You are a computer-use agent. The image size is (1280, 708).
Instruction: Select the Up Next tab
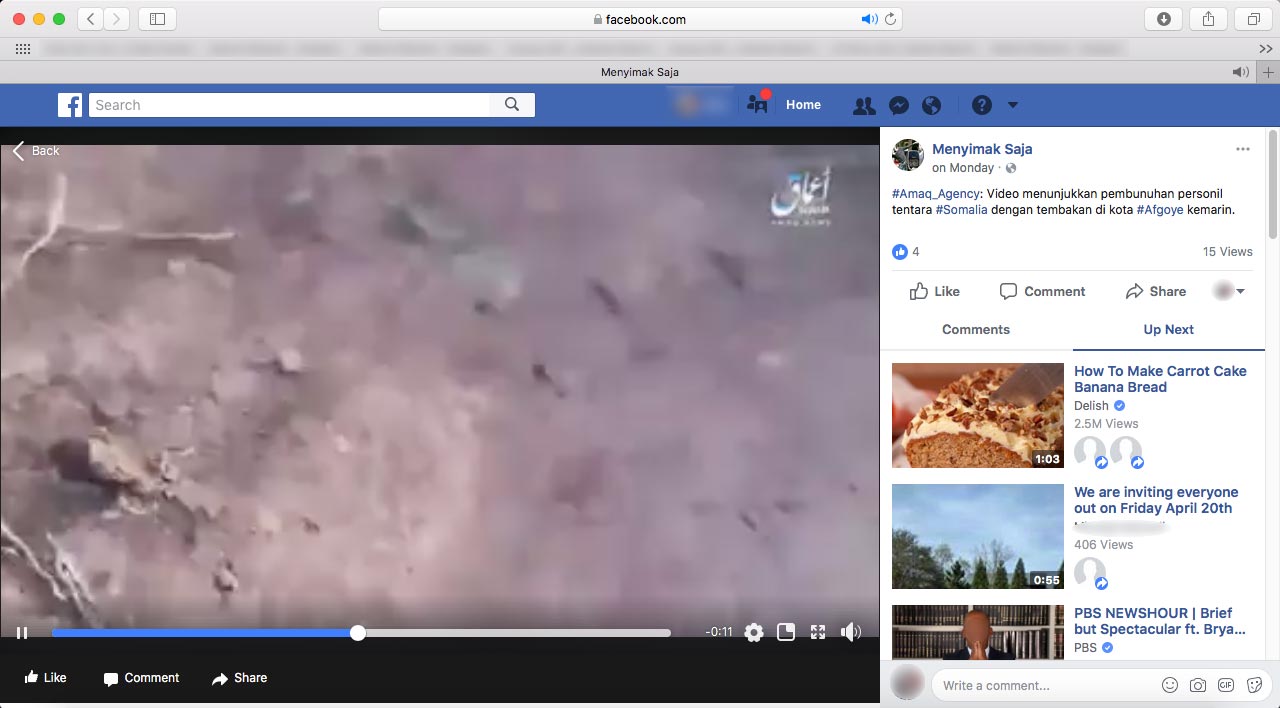click(x=1168, y=329)
